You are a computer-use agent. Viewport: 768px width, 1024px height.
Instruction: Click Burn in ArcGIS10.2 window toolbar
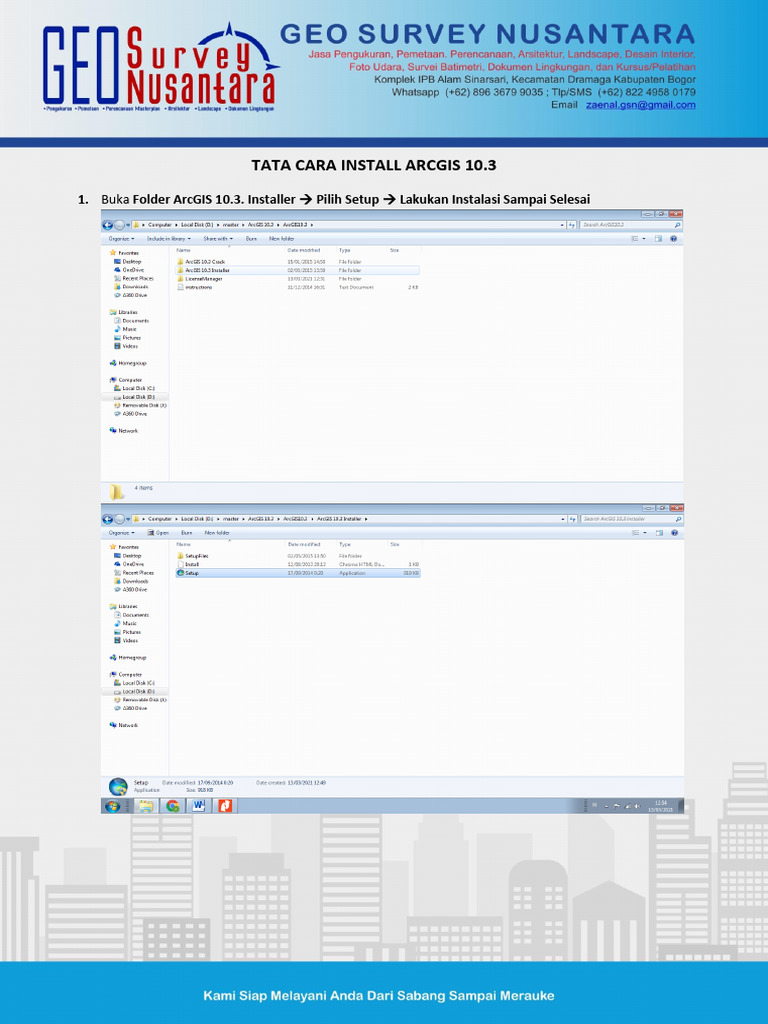251,239
